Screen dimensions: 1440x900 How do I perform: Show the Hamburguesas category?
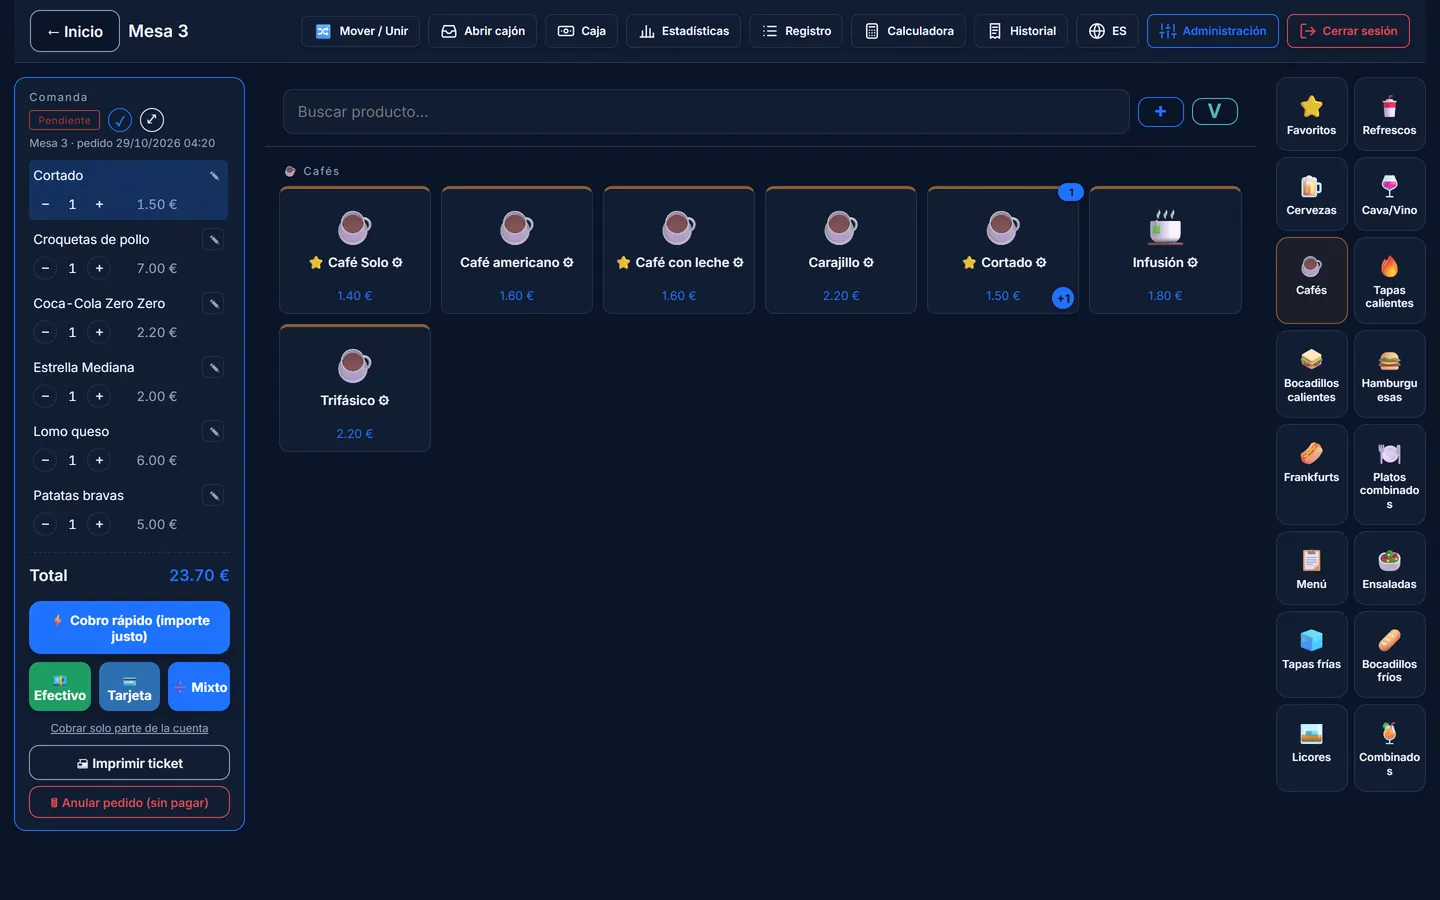1389,374
